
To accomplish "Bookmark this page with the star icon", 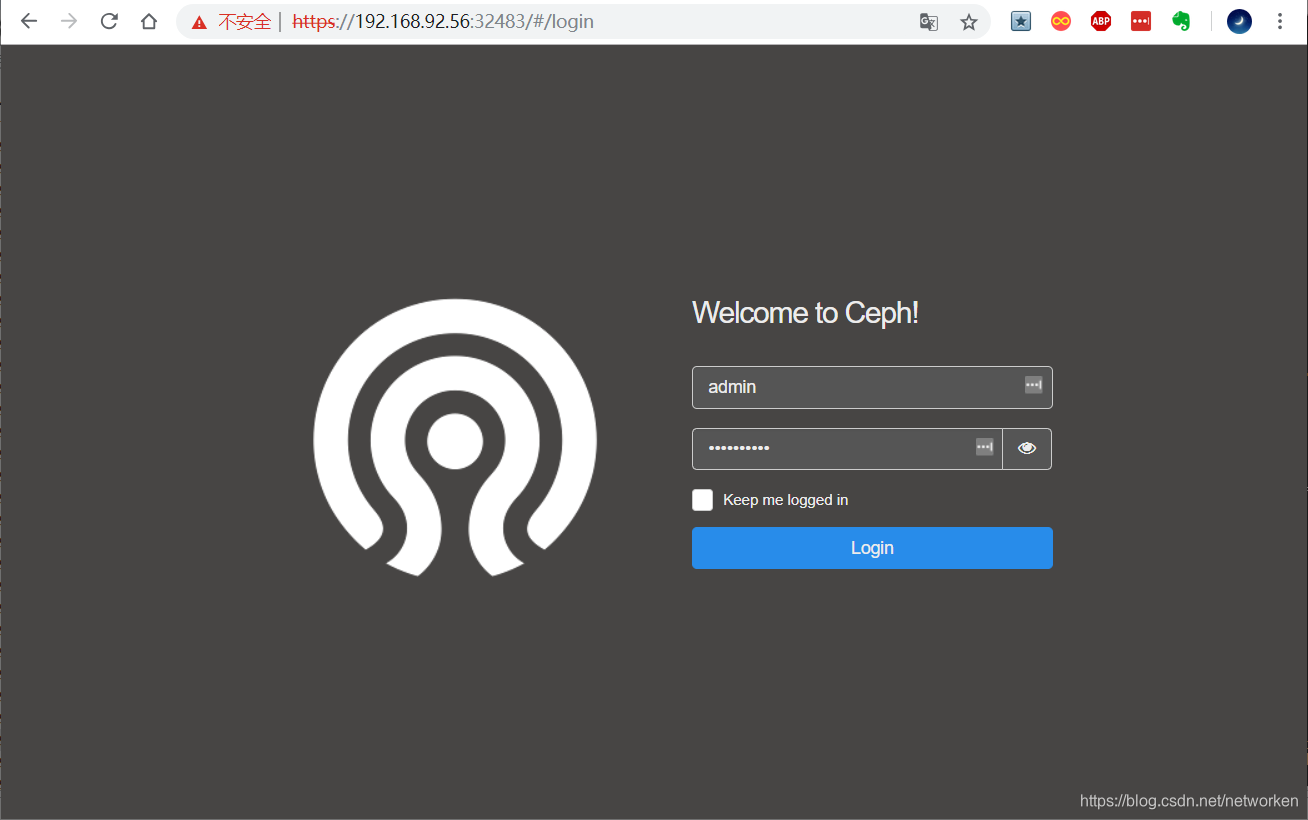I will 969,22.
